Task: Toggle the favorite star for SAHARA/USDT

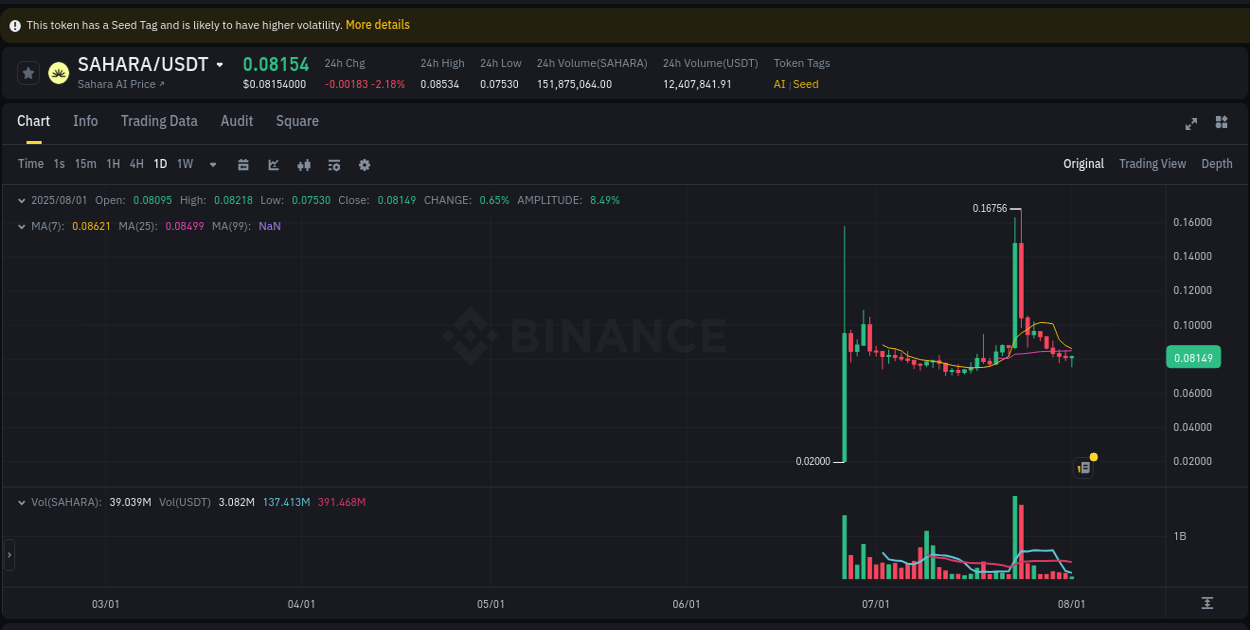Action: [28, 72]
